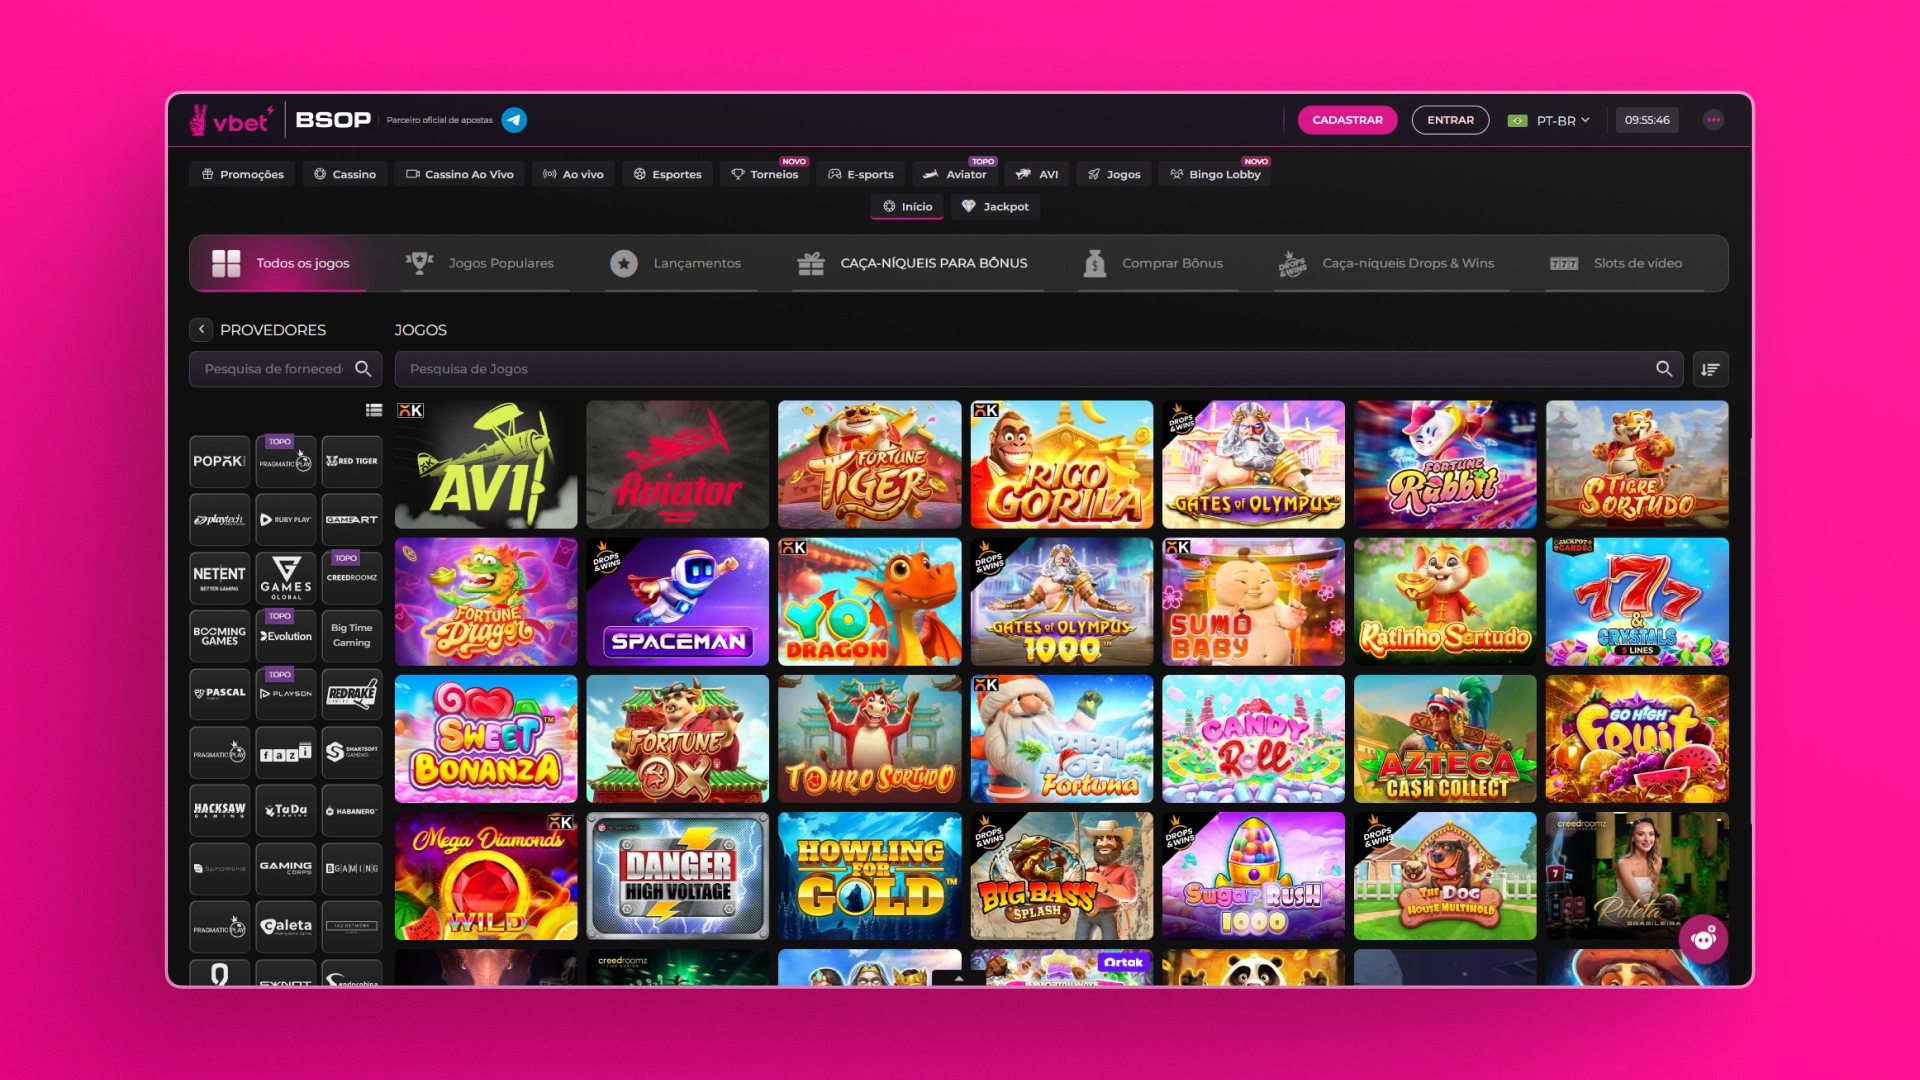
Task: Go to the Início menu item
Action: click(x=906, y=207)
